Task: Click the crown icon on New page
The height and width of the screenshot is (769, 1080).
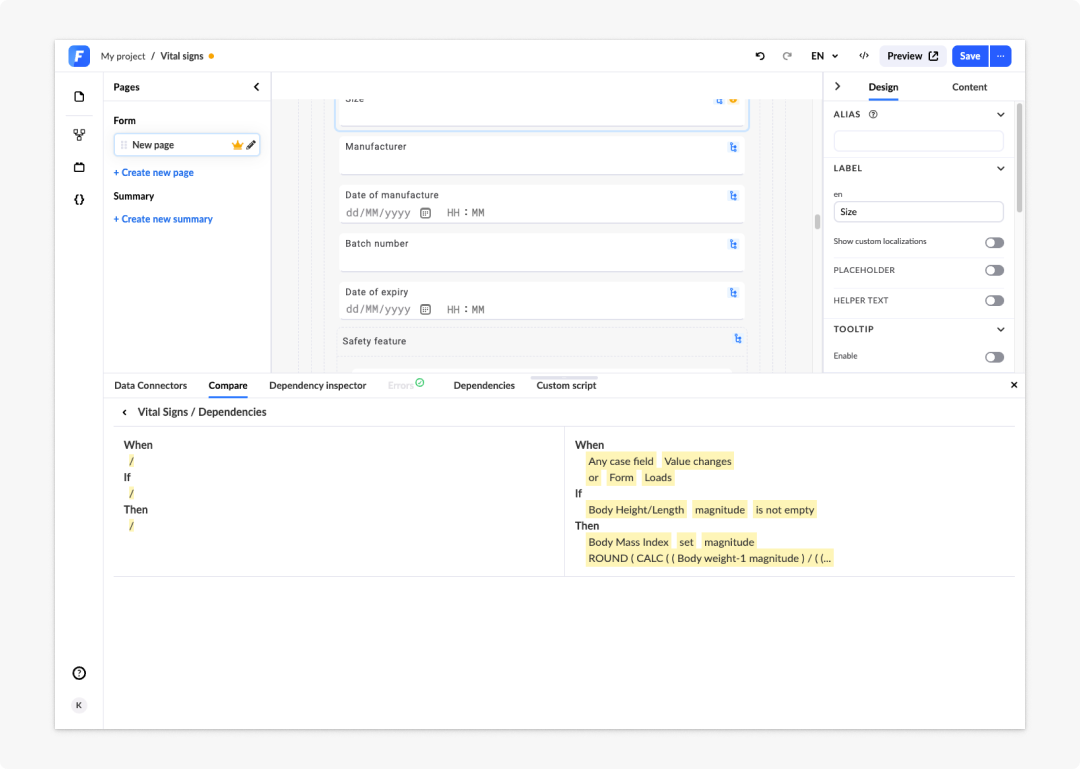Action: point(238,145)
